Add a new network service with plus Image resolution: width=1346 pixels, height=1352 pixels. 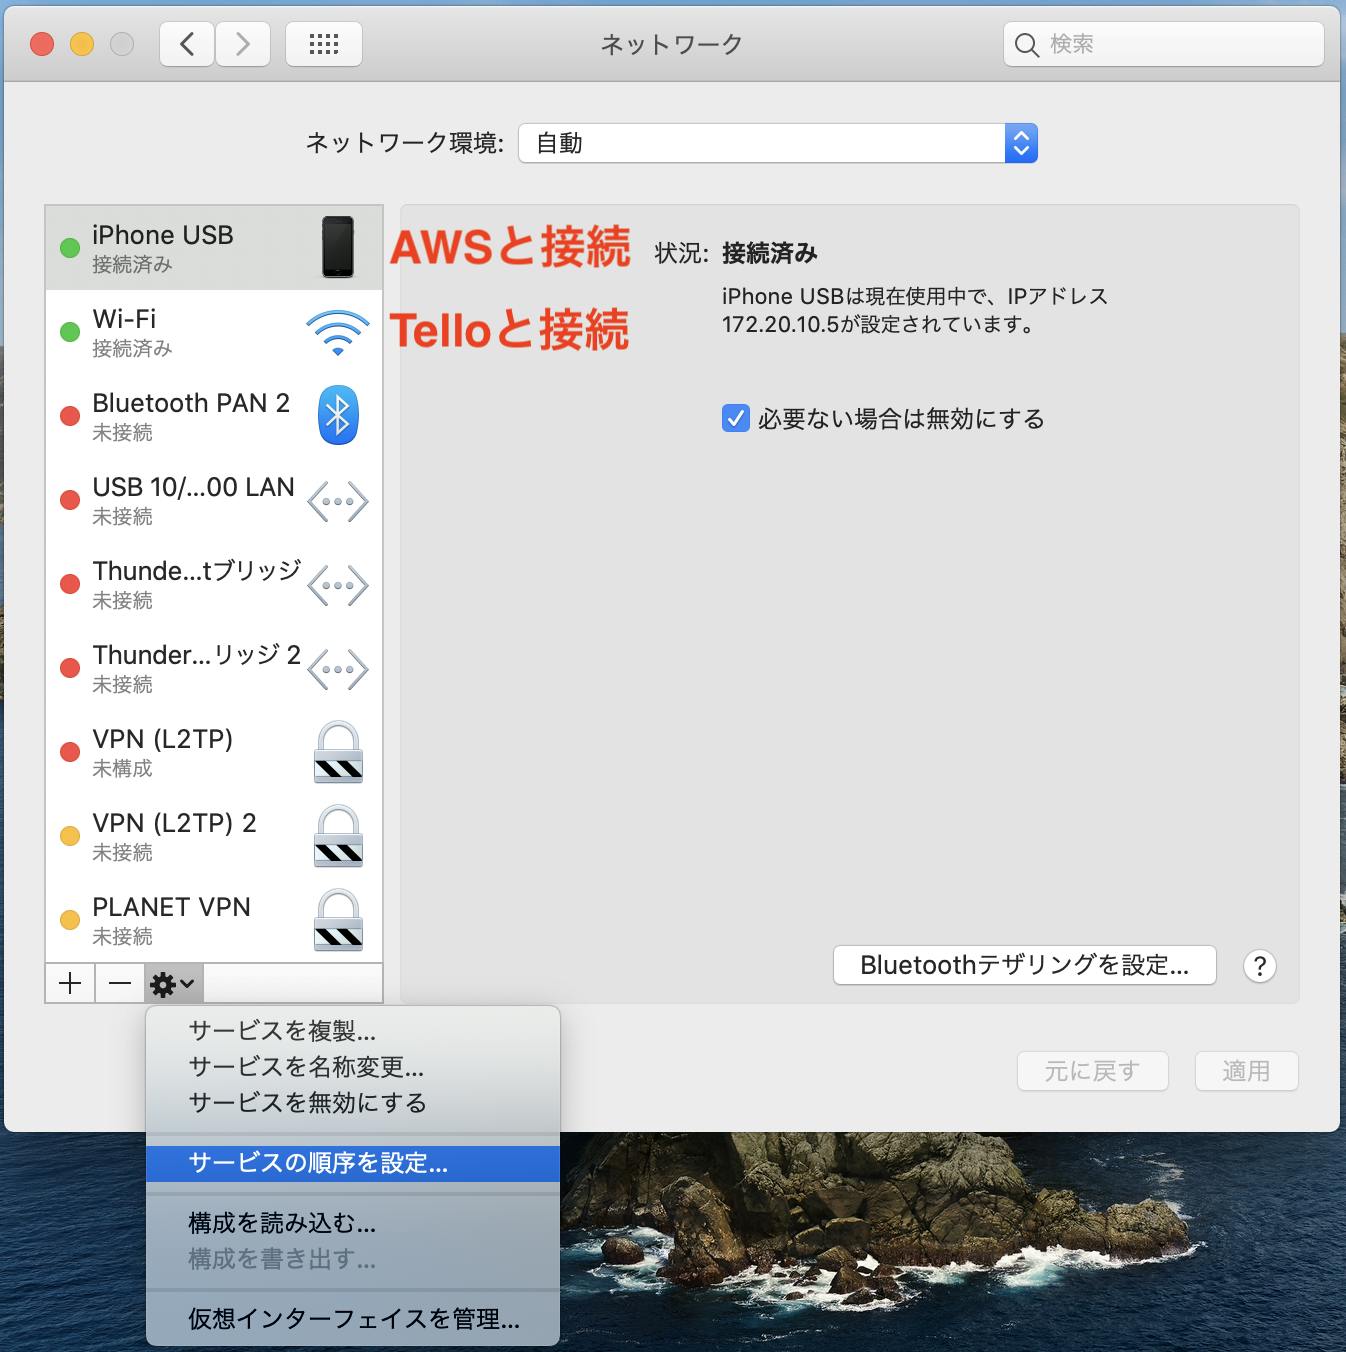pyautogui.click(x=70, y=983)
